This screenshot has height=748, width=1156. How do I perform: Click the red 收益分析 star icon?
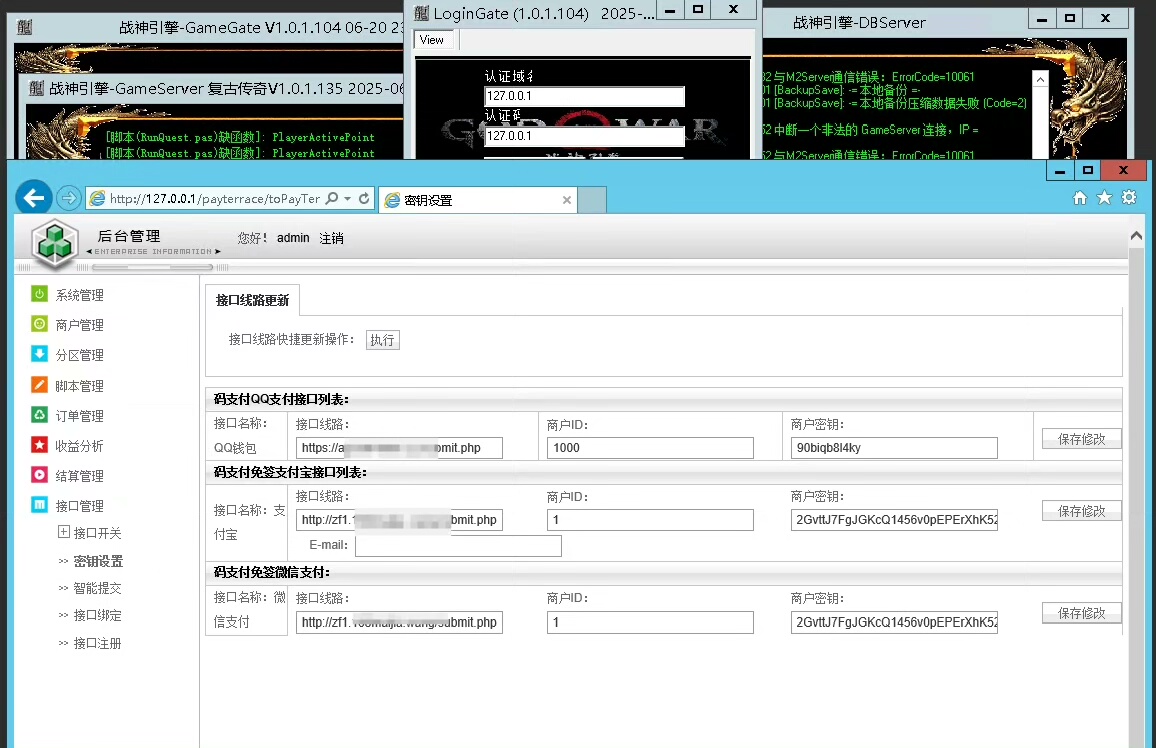[x=39, y=445]
